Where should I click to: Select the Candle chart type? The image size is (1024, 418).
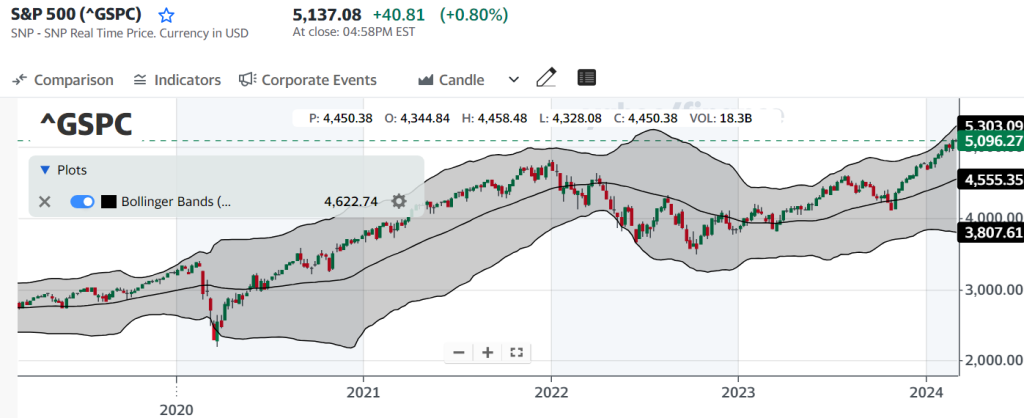pos(451,80)
